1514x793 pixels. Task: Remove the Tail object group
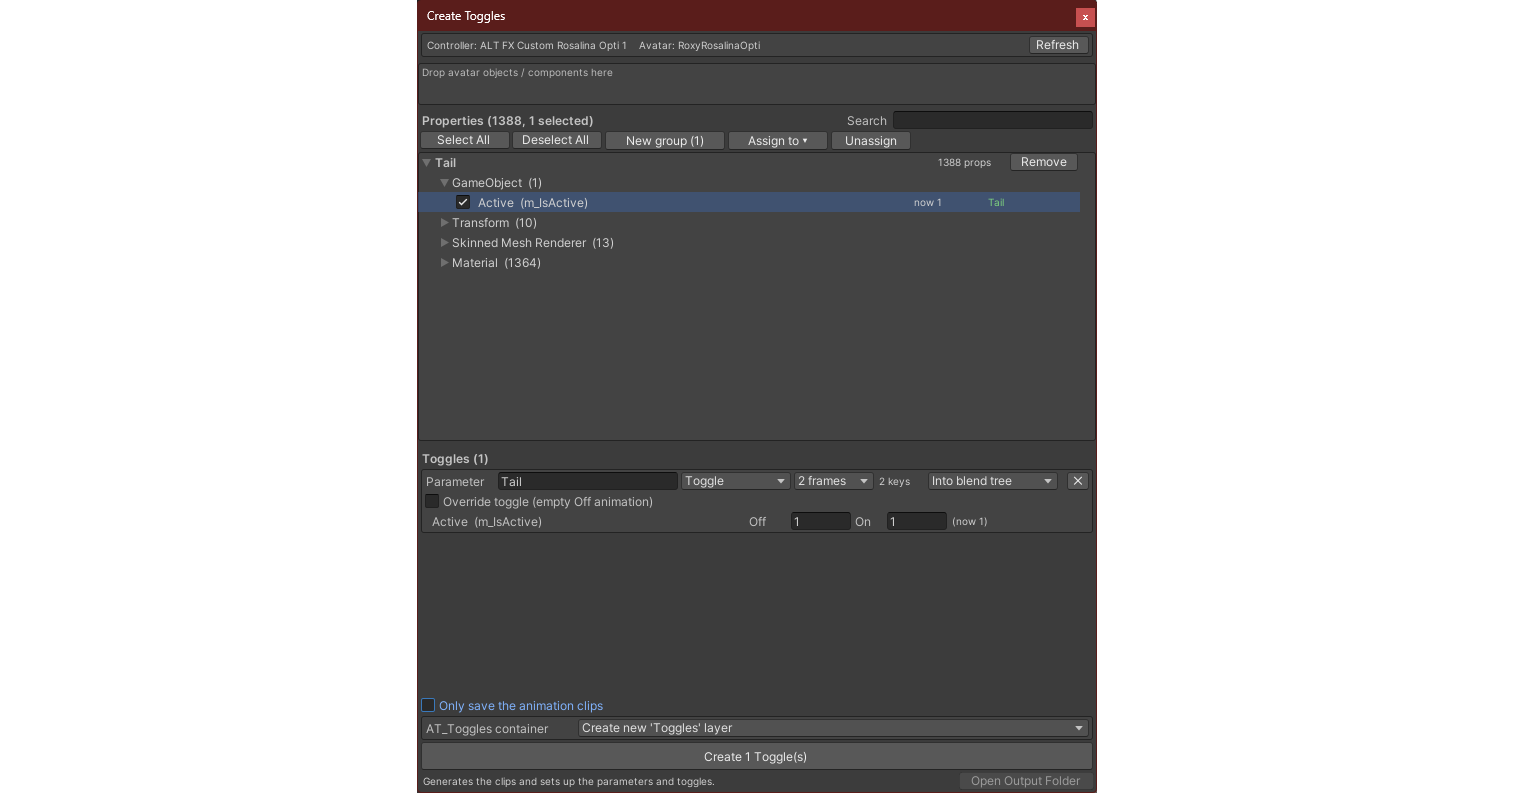[1044, 162]
